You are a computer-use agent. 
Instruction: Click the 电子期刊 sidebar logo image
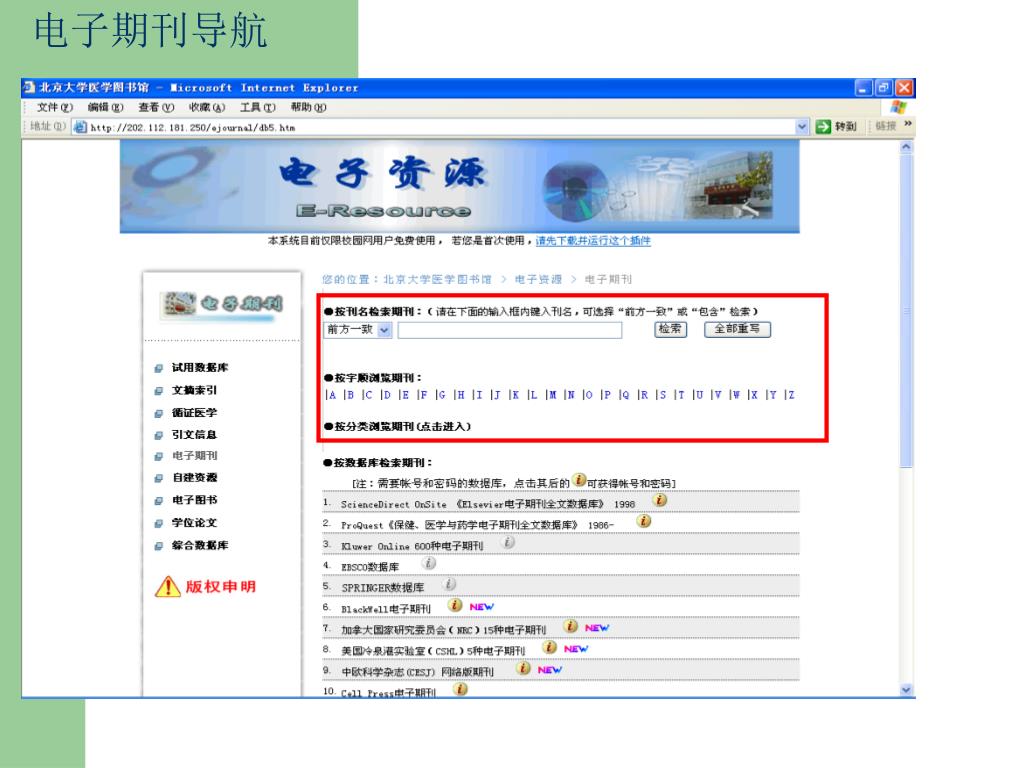(x=222, y=305)
